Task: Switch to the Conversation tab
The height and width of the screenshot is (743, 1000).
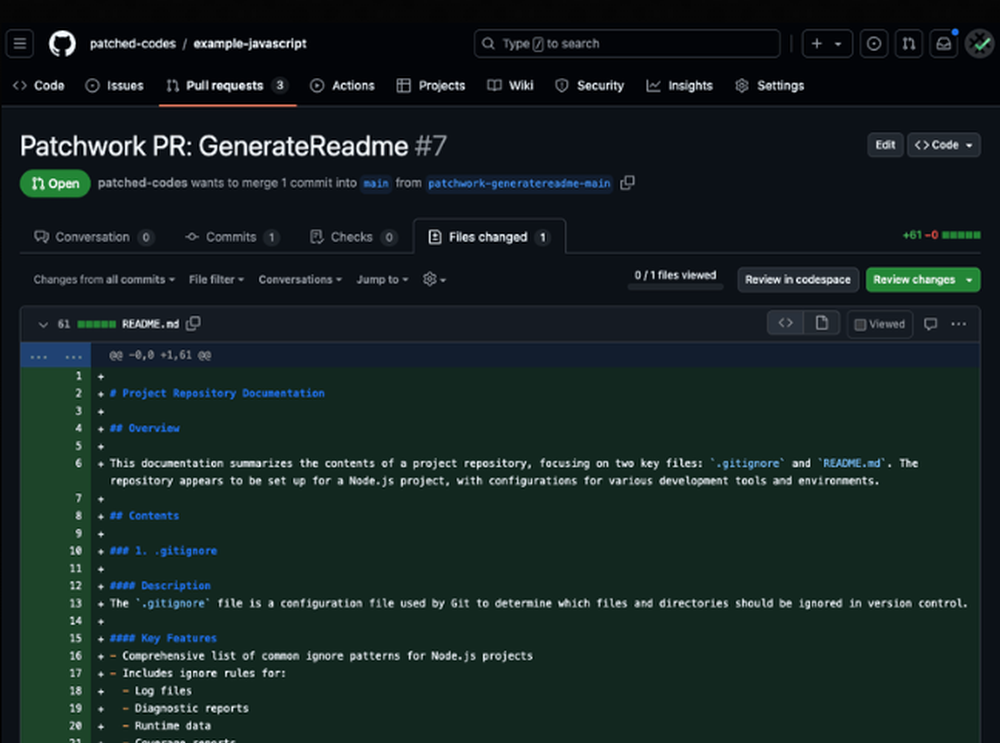Action: [93, 237]
